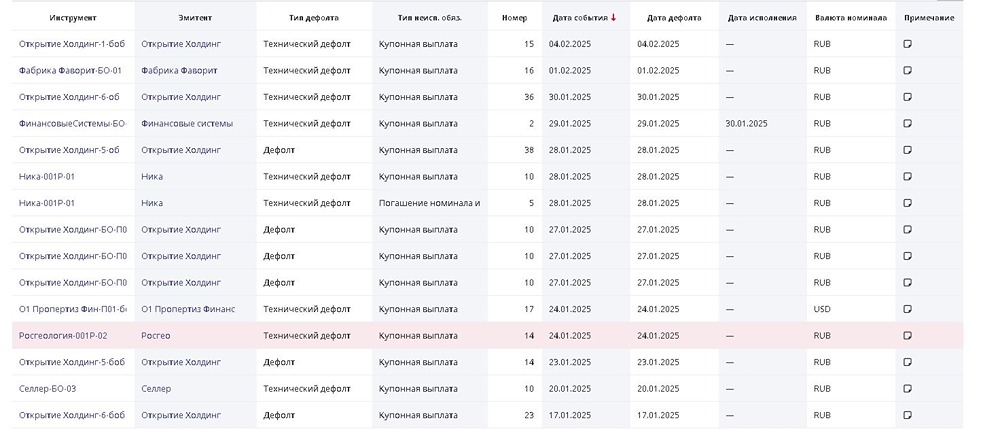The image size is (1000, 444).
Task: Open note icon for Росгеология-001Р-02 row
Action: tap(907, 335)
